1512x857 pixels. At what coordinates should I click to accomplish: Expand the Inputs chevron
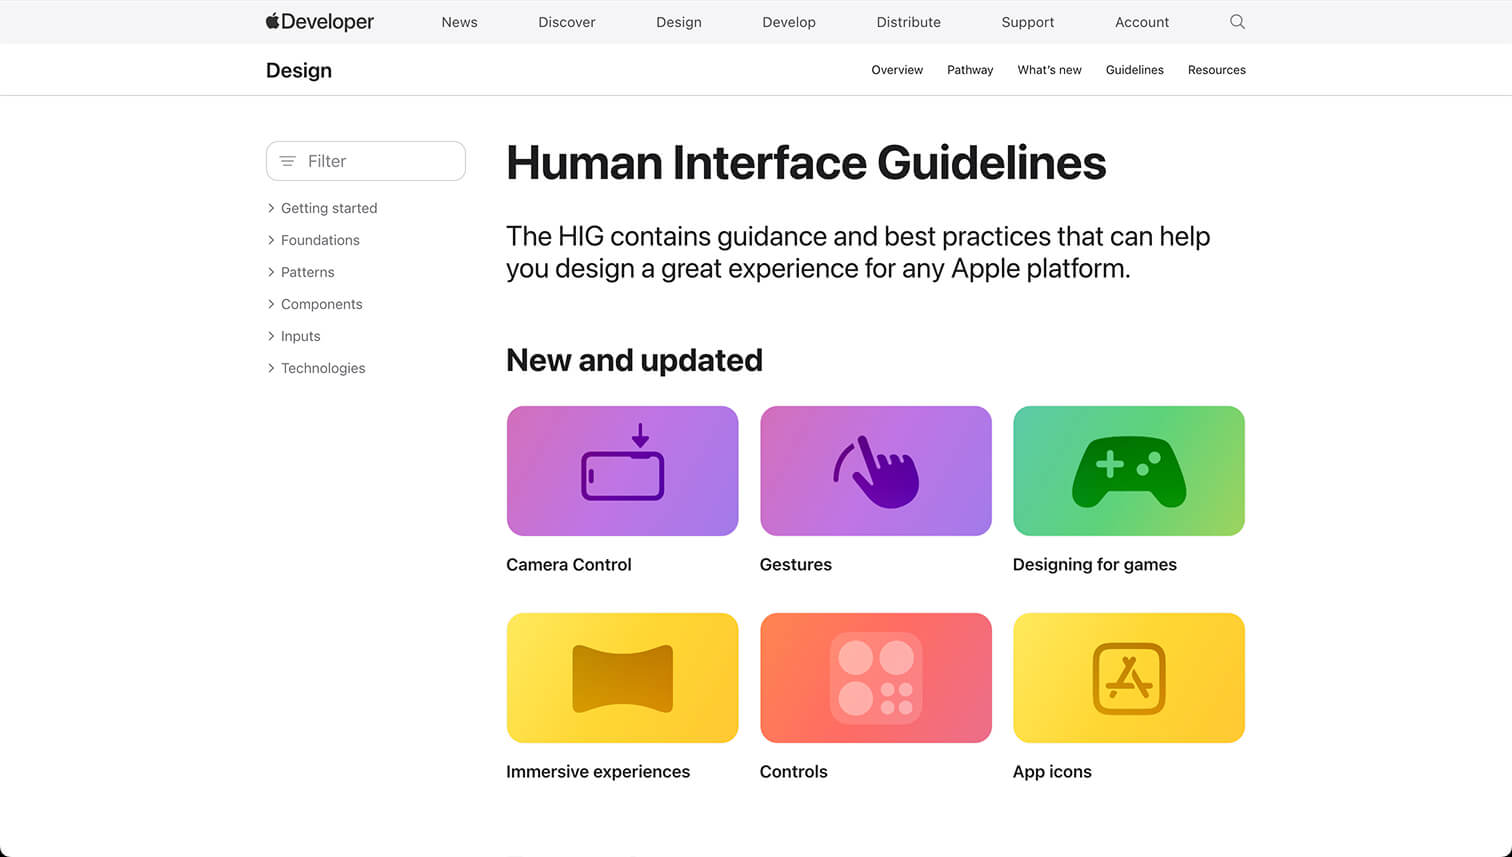point(271,336)
